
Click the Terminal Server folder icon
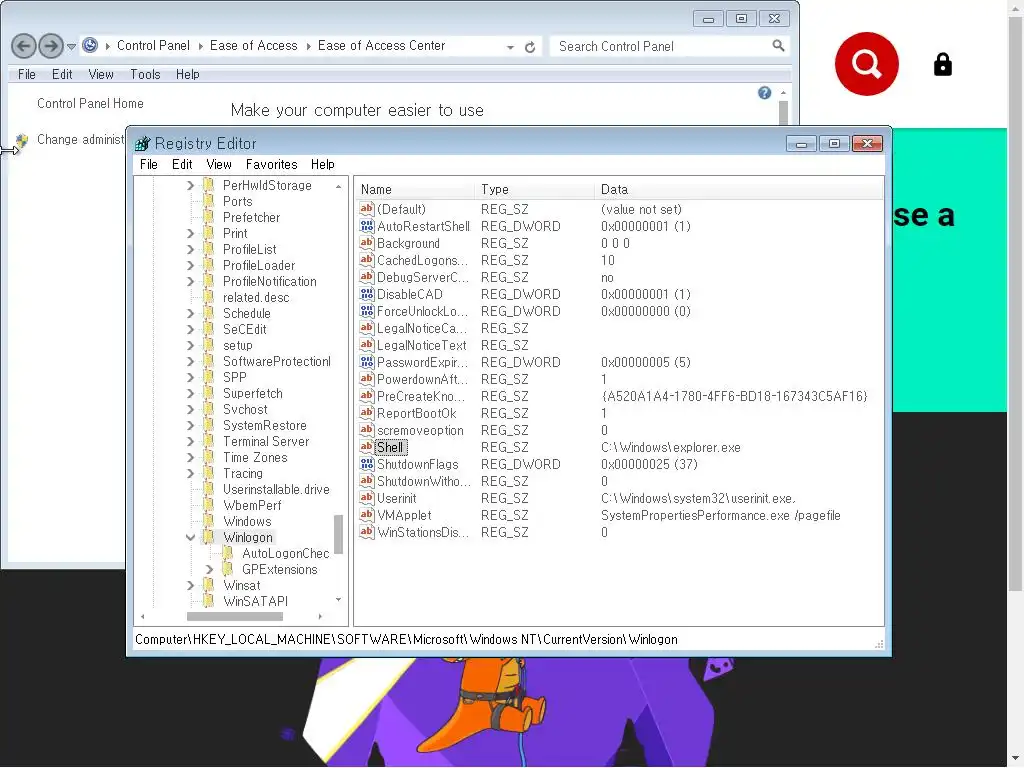coord(208,441)
